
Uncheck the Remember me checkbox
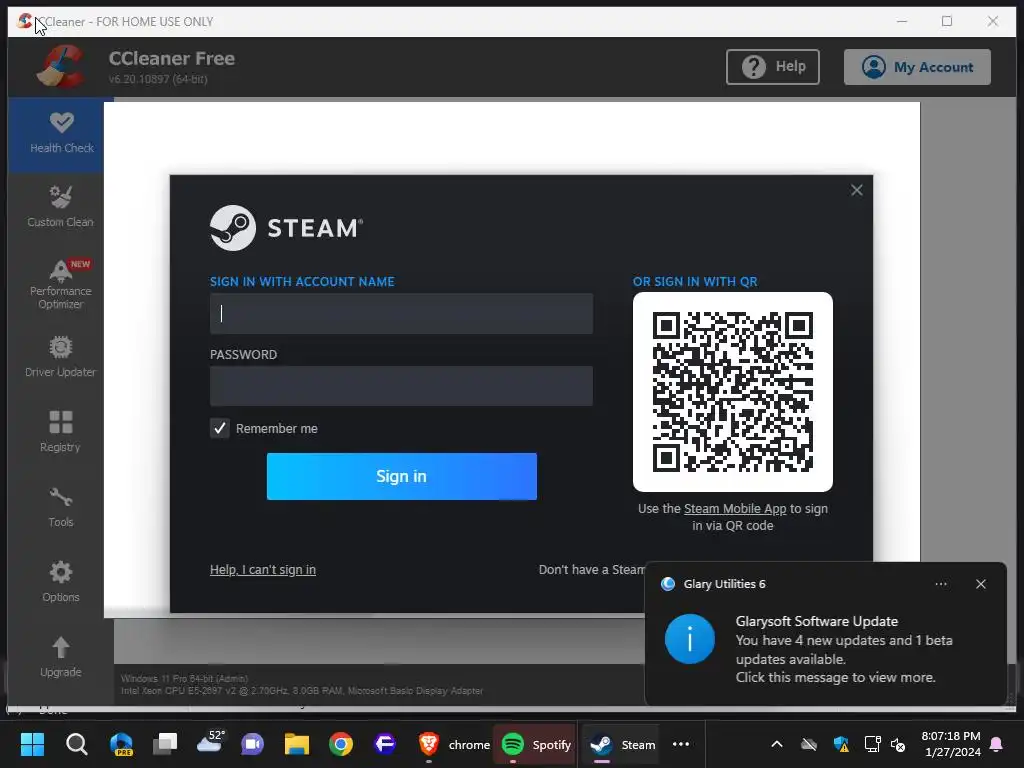tap(219, 428)
